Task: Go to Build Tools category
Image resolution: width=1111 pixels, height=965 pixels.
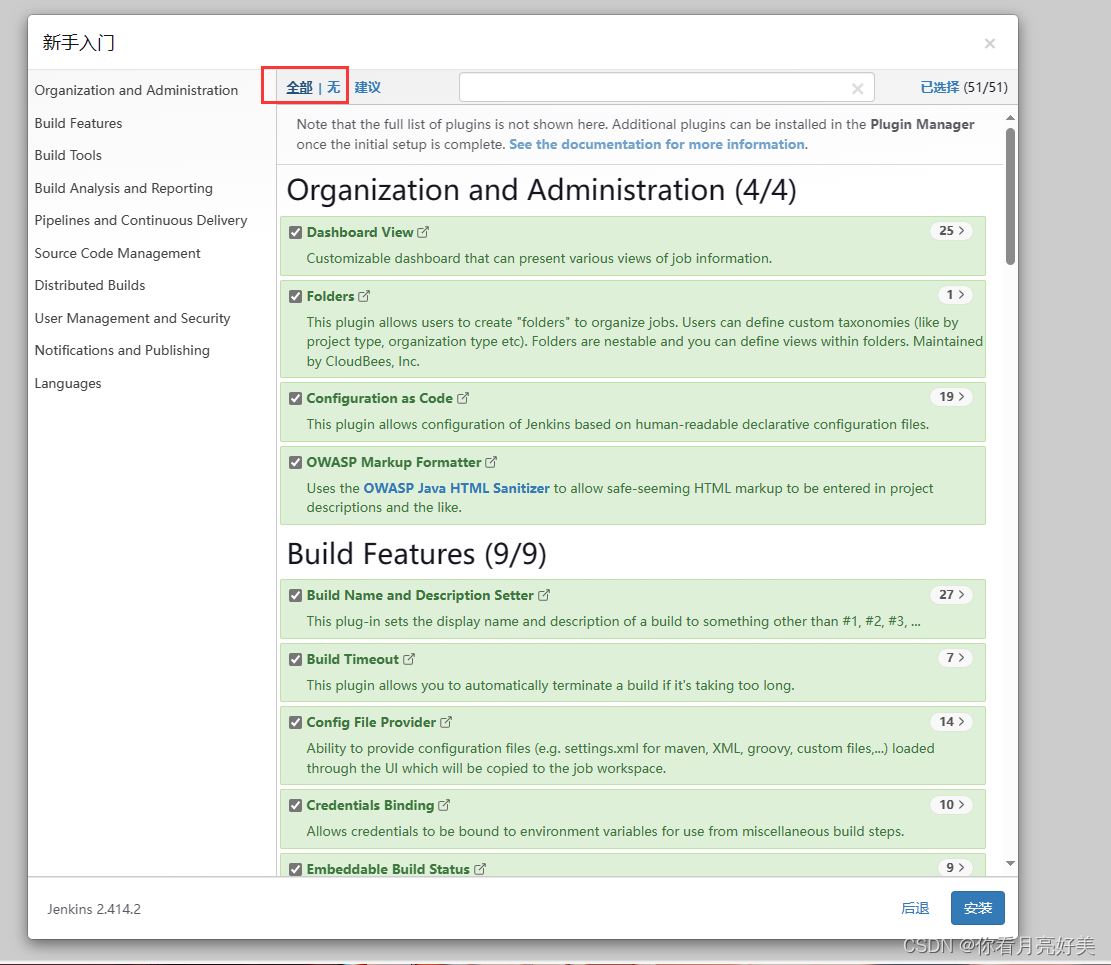Action: (68, 155)
